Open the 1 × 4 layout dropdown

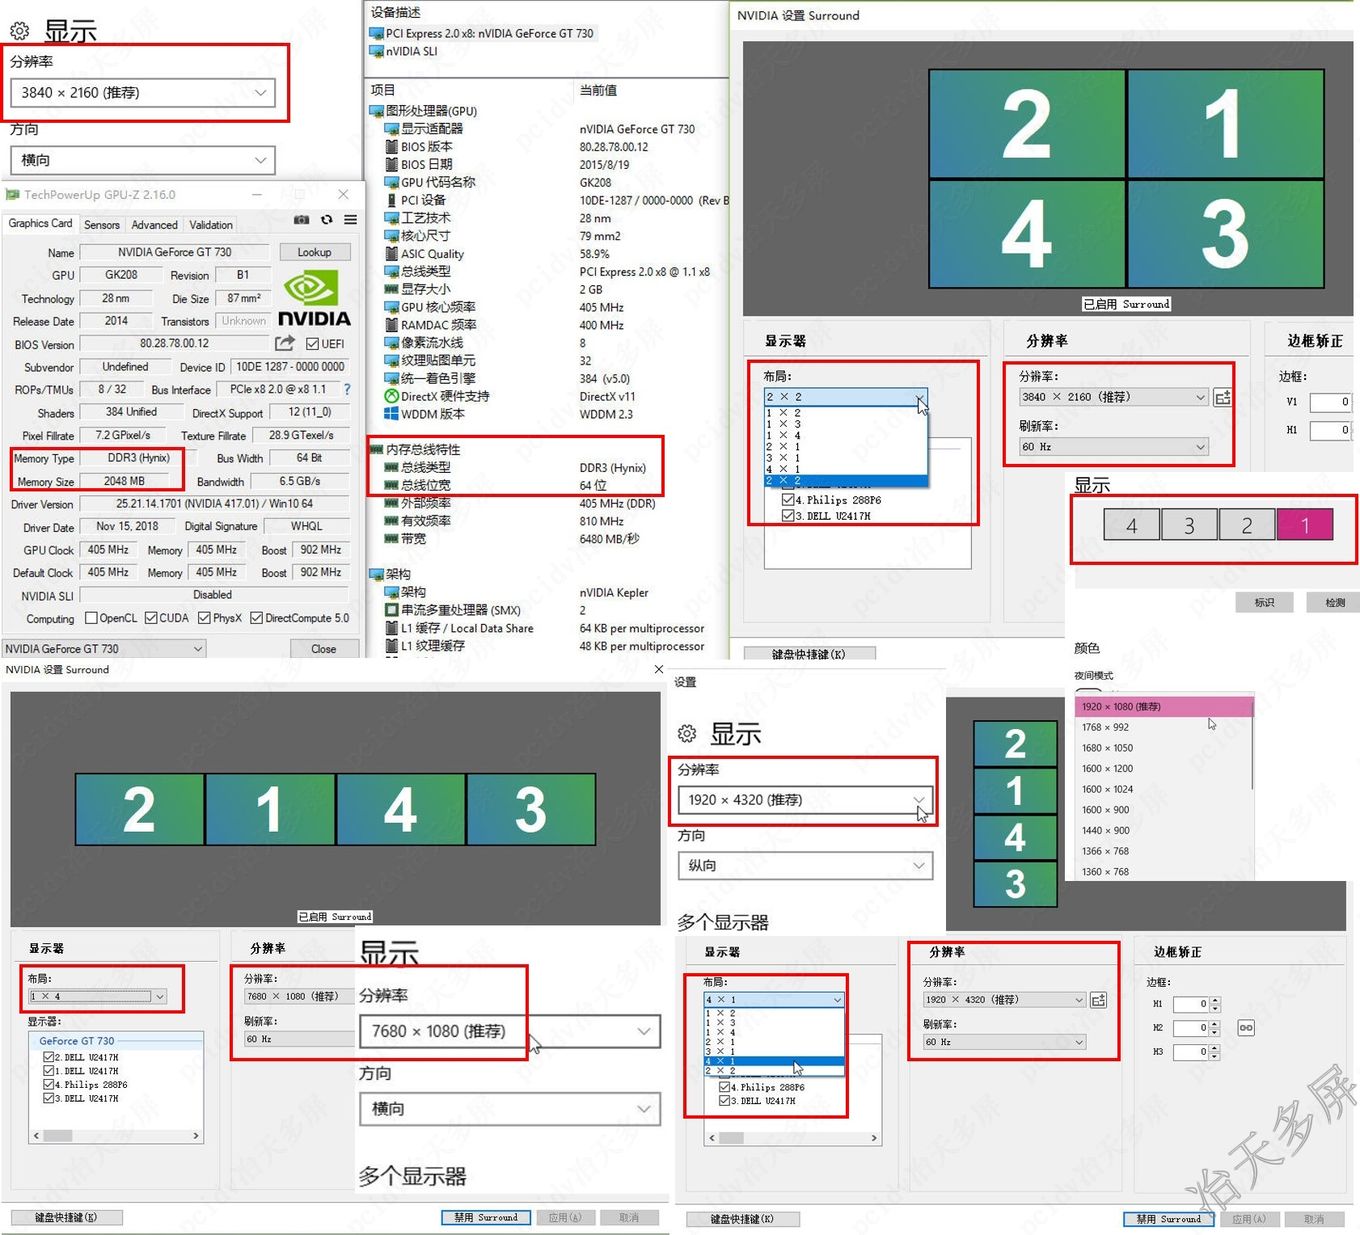click(97, 996)
